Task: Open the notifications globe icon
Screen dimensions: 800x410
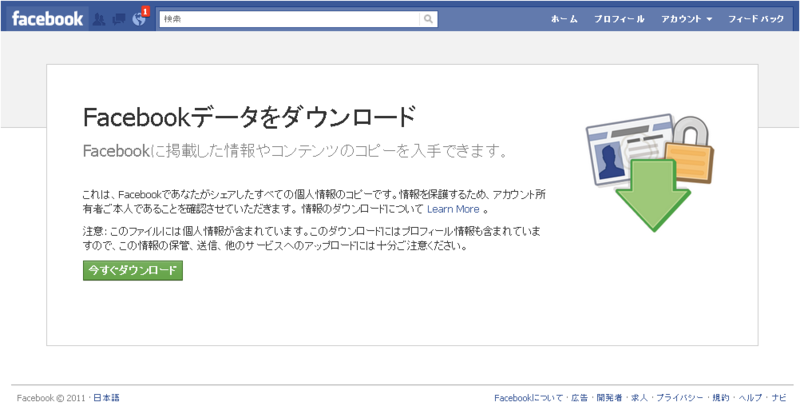Action: coord(138,19)
